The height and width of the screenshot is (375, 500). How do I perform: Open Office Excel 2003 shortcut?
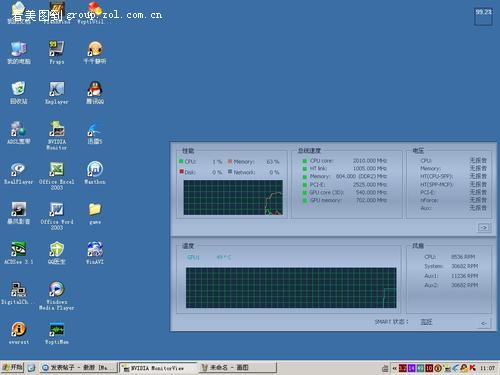pyautogui.click(x=57, y=175)
